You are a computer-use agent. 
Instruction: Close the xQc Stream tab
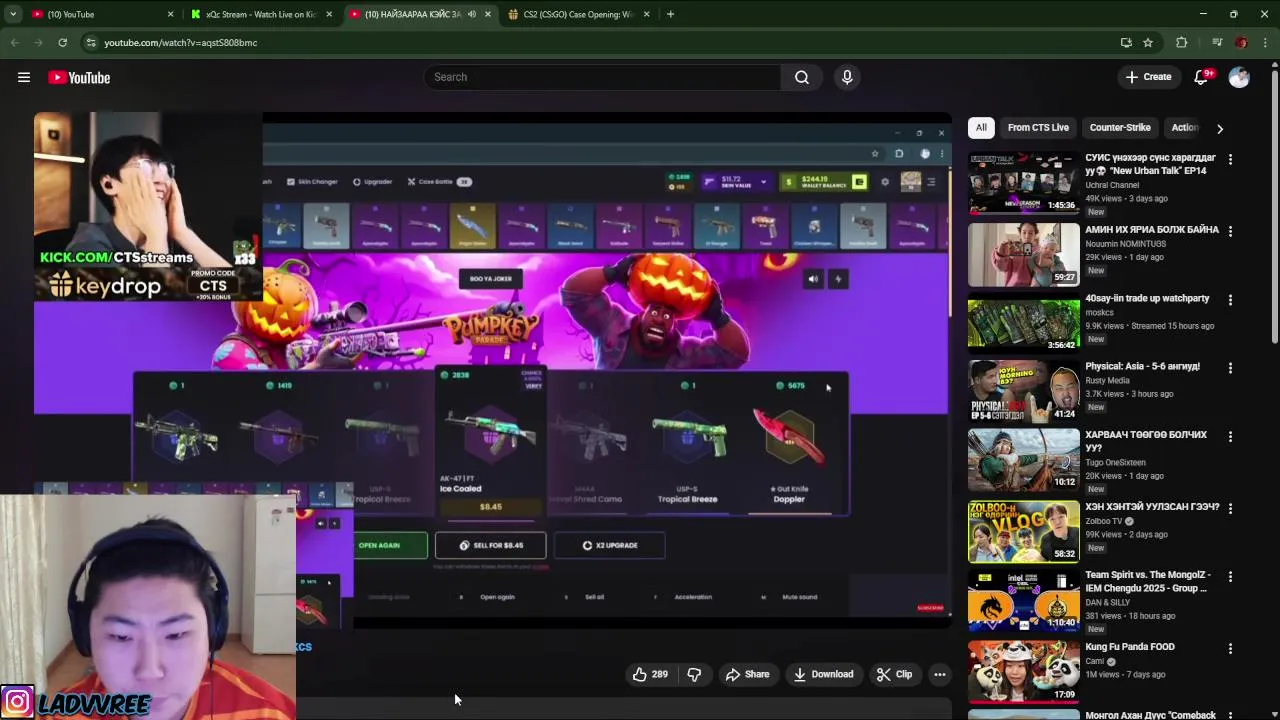tap(329, 14)
